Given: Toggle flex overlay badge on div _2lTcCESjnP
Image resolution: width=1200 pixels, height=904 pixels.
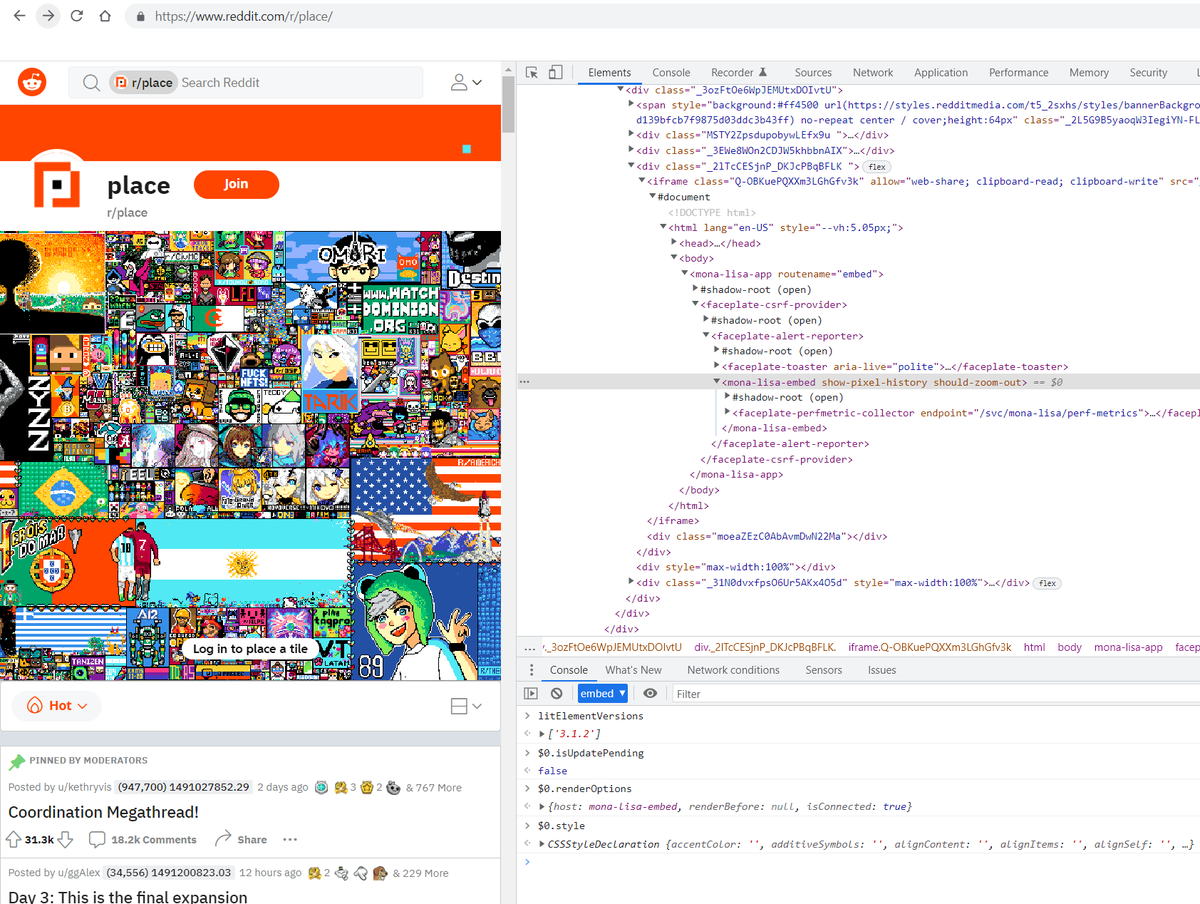Looking at the screenshot, I should coord(877,166).
